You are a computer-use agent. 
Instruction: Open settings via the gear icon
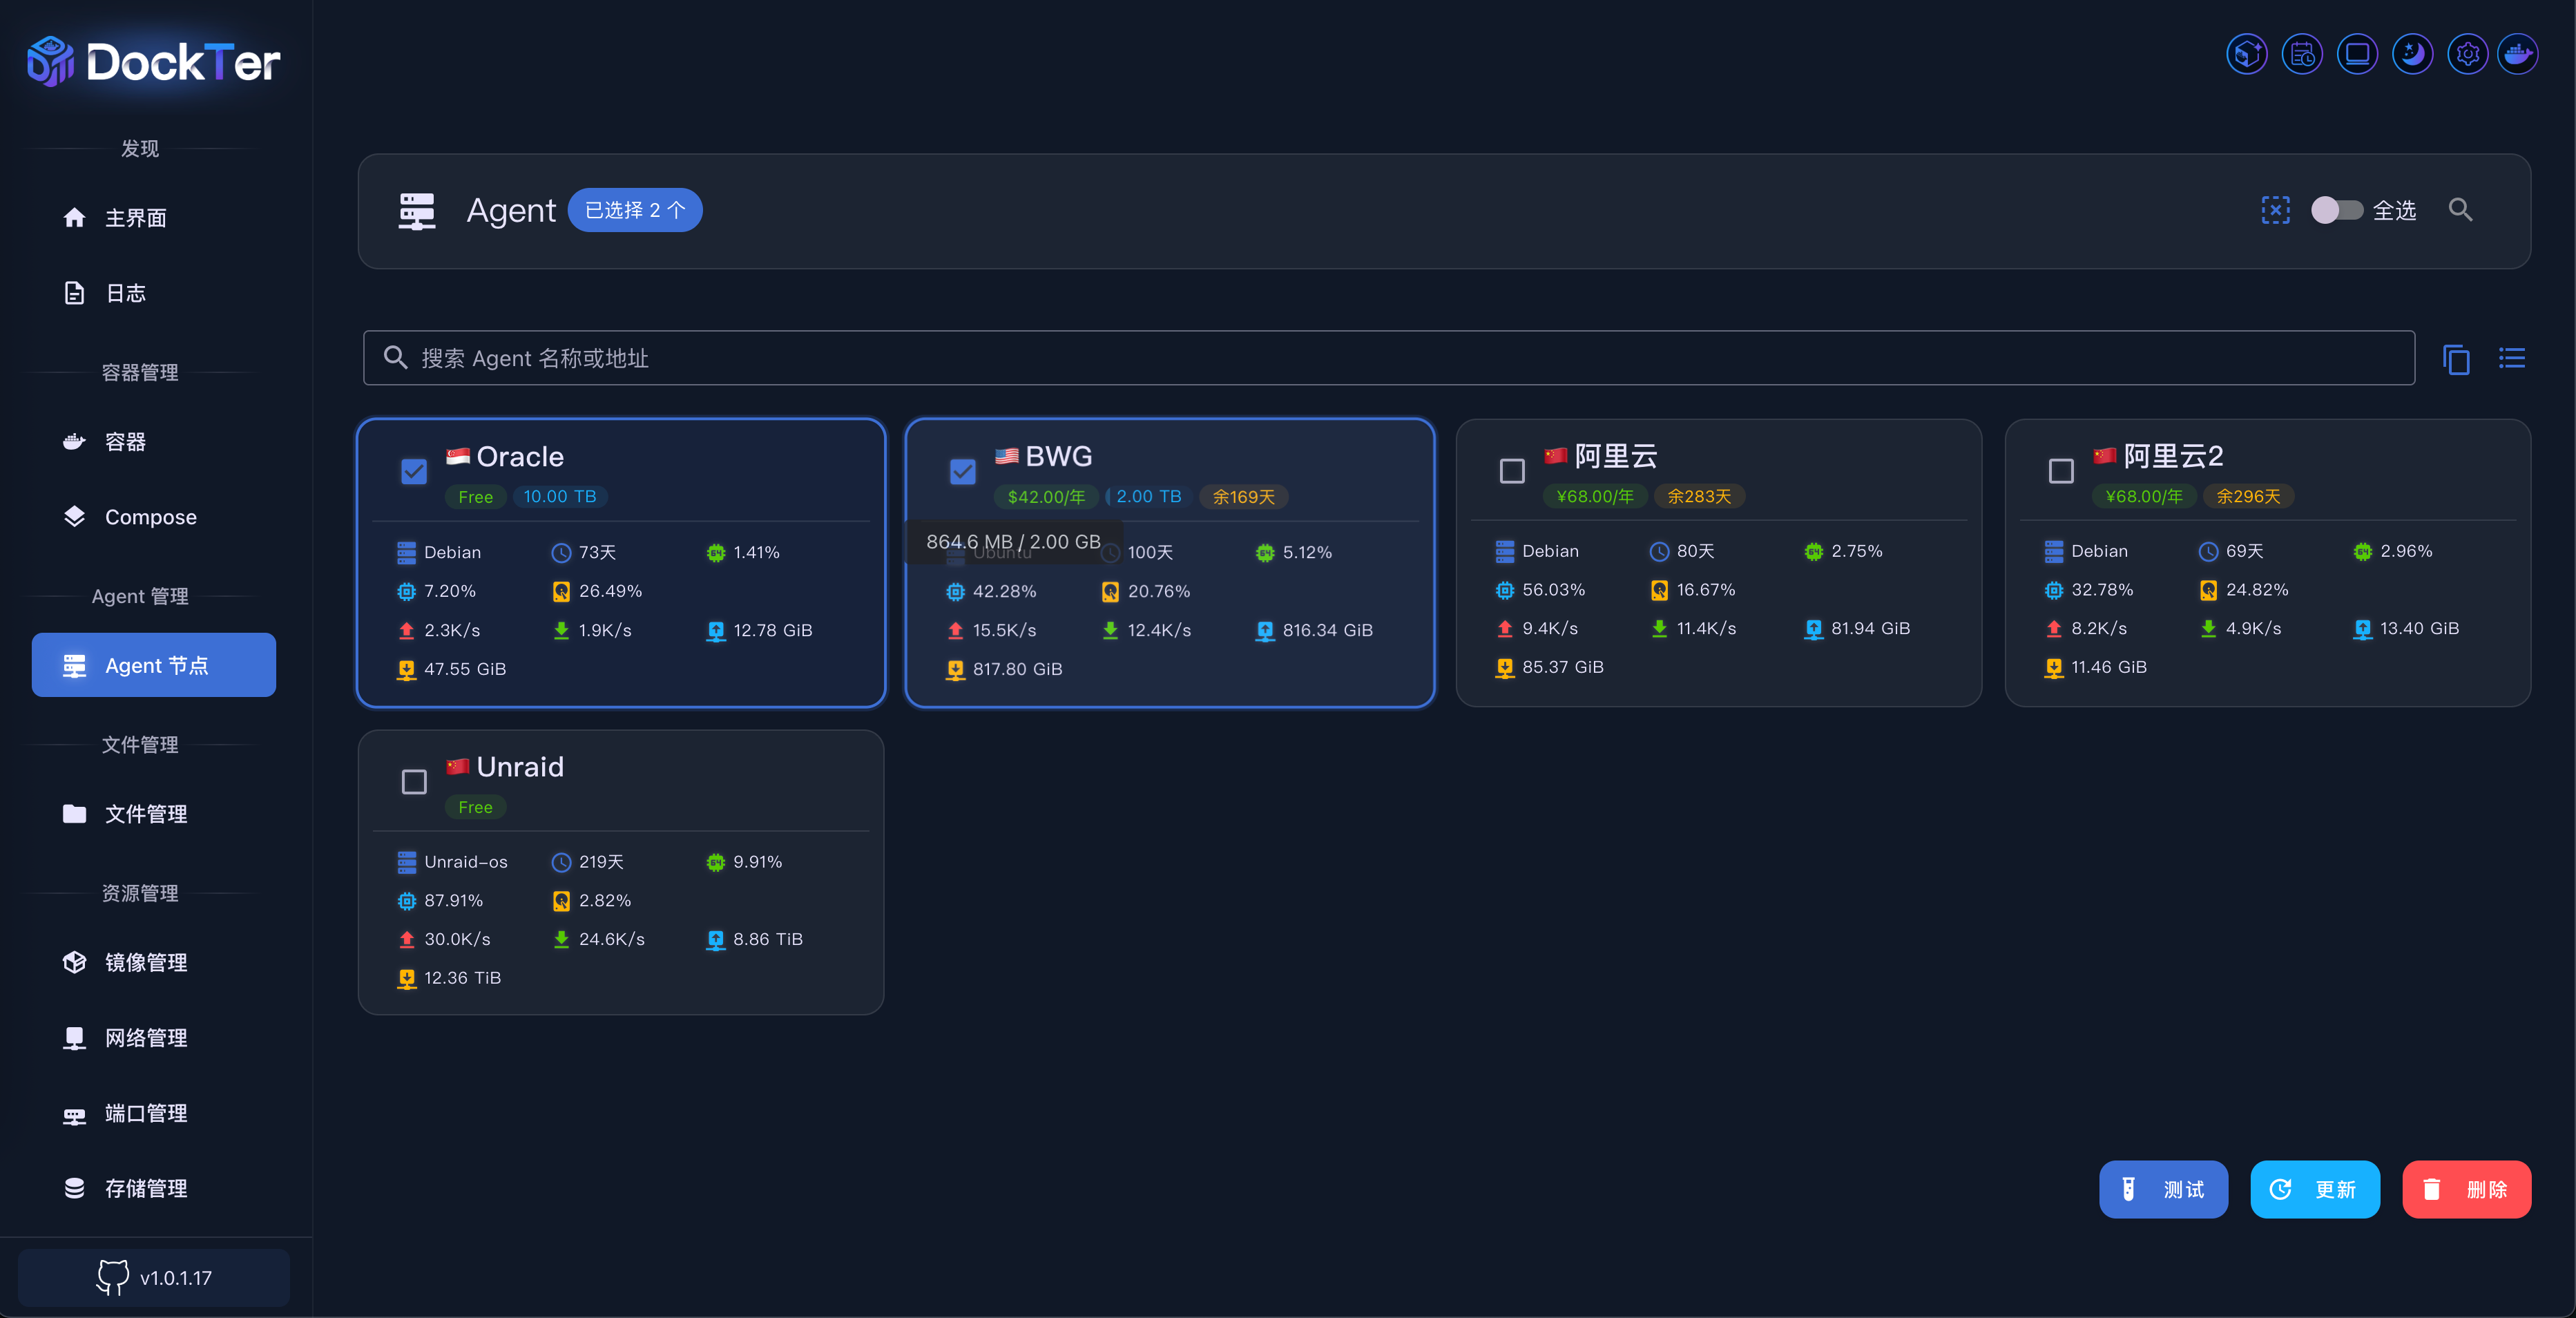point(2467,54)
